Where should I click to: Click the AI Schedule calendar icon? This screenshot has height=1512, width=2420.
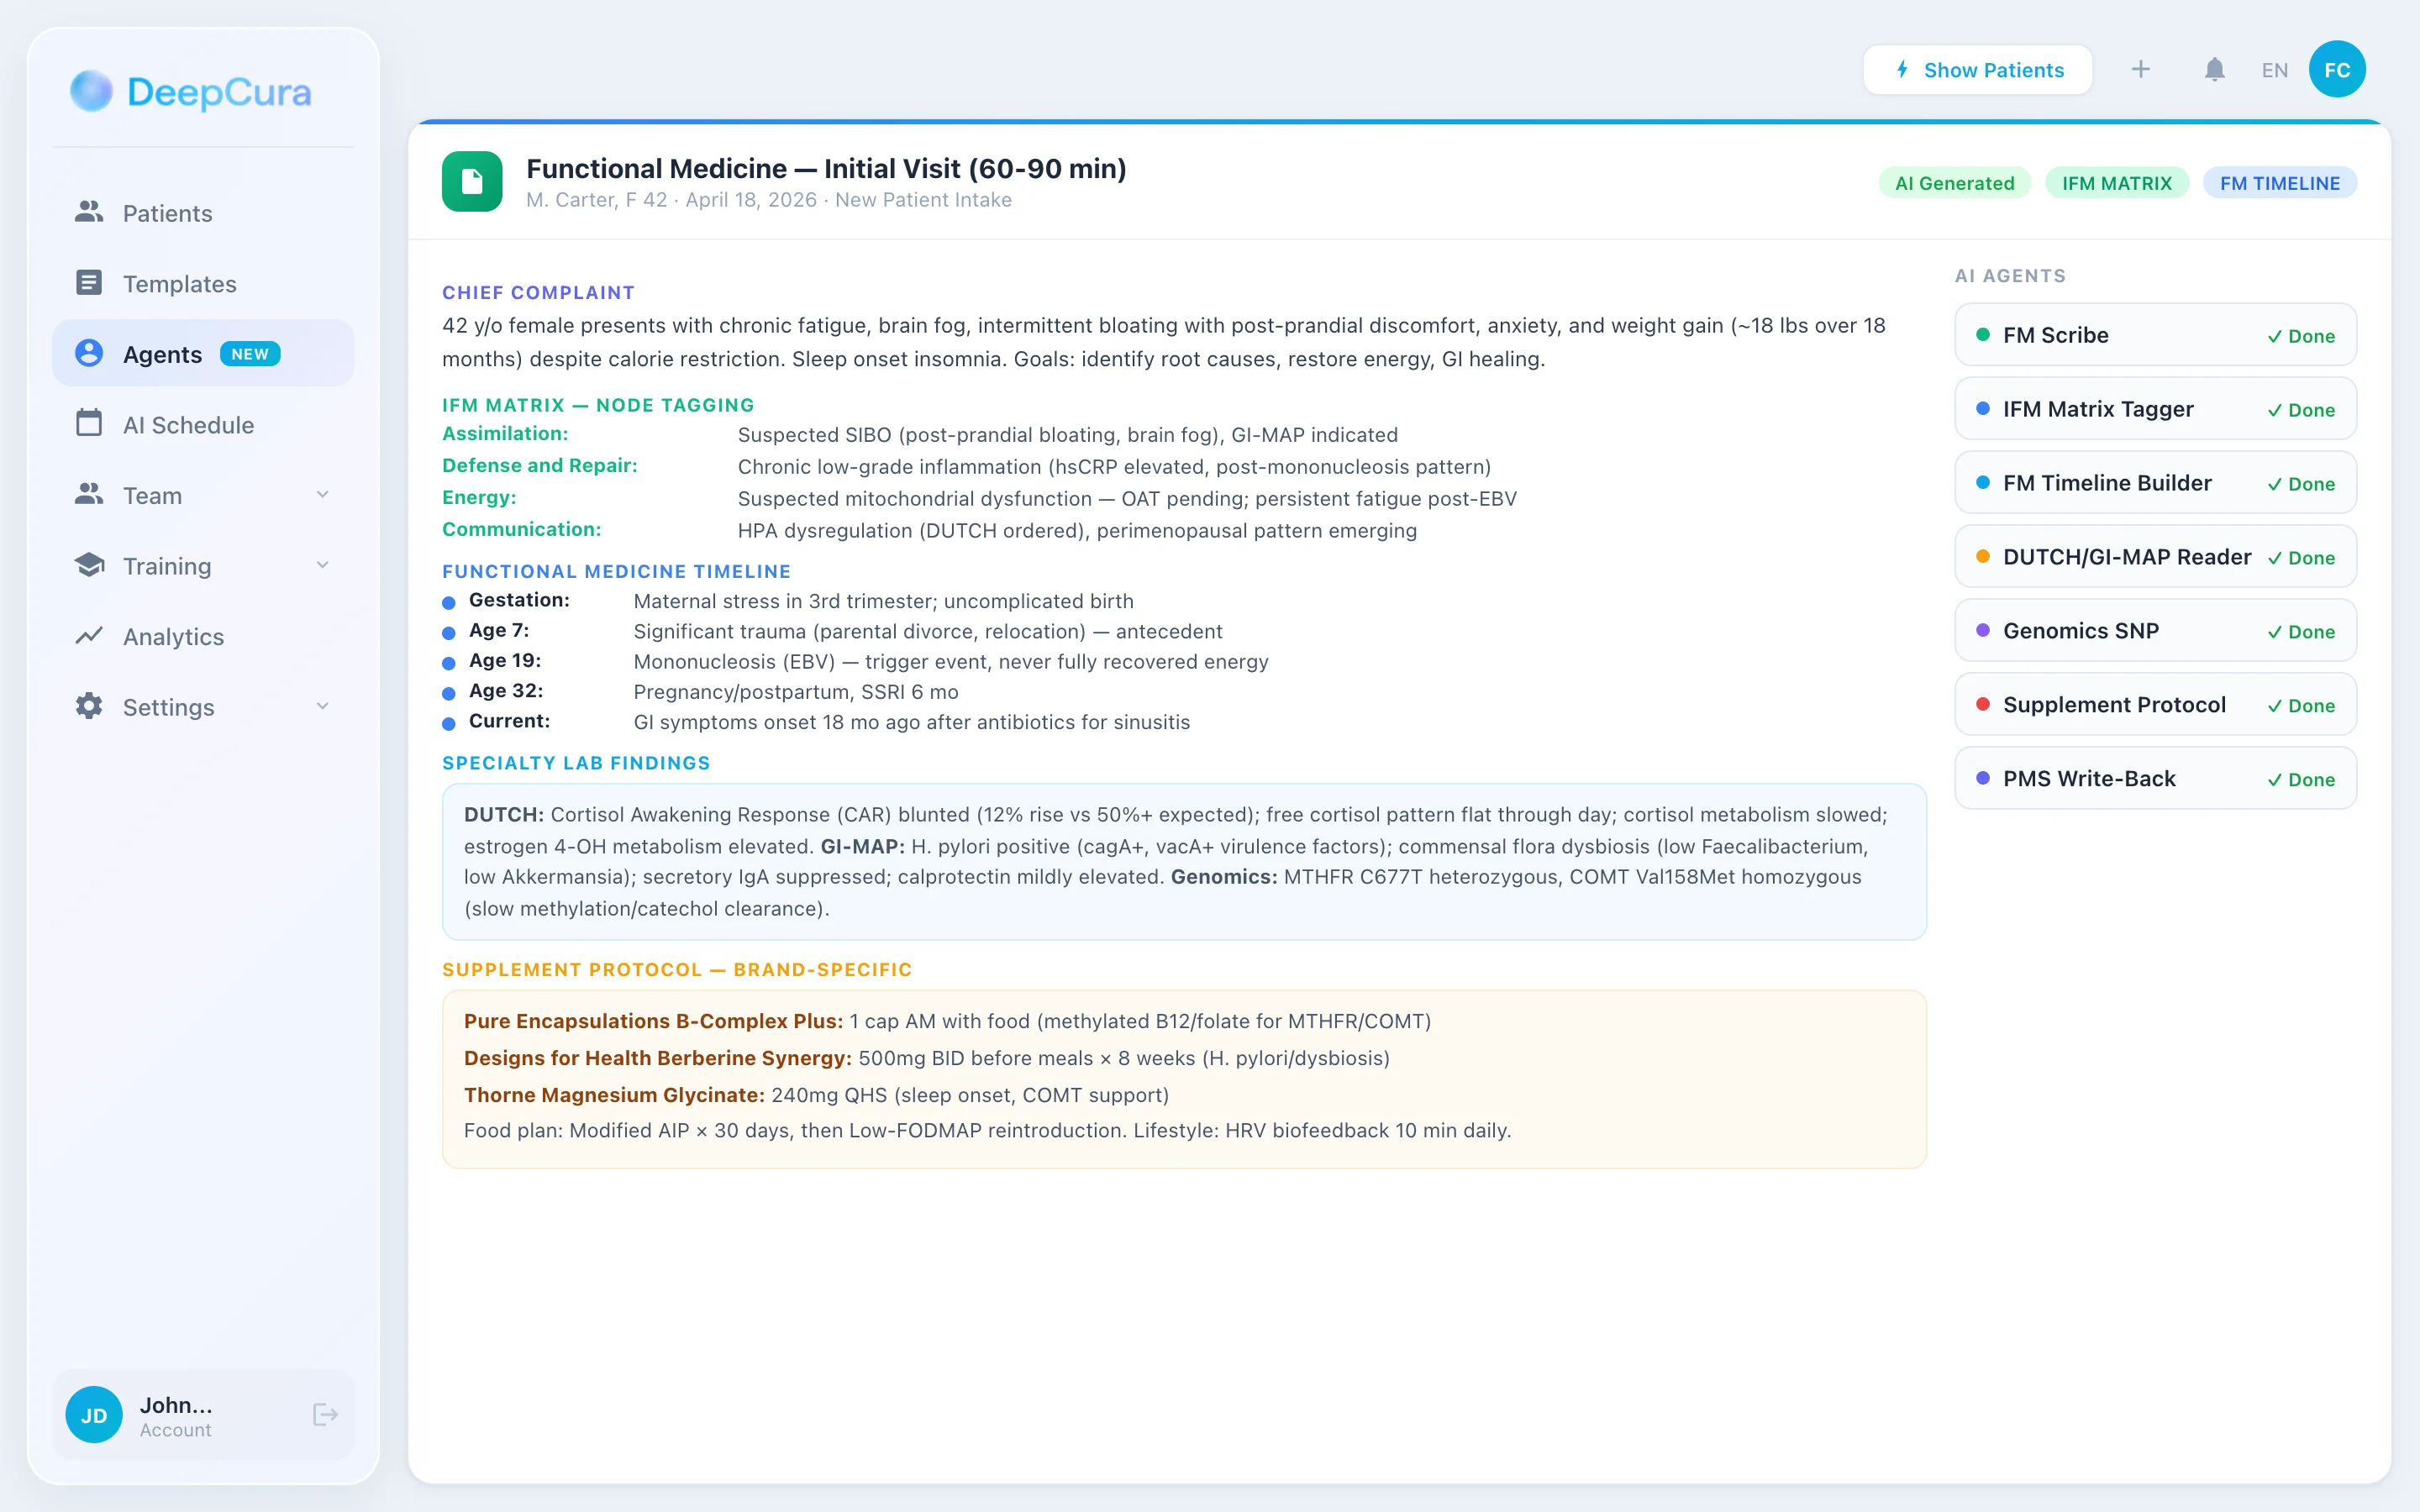[89, 424]
